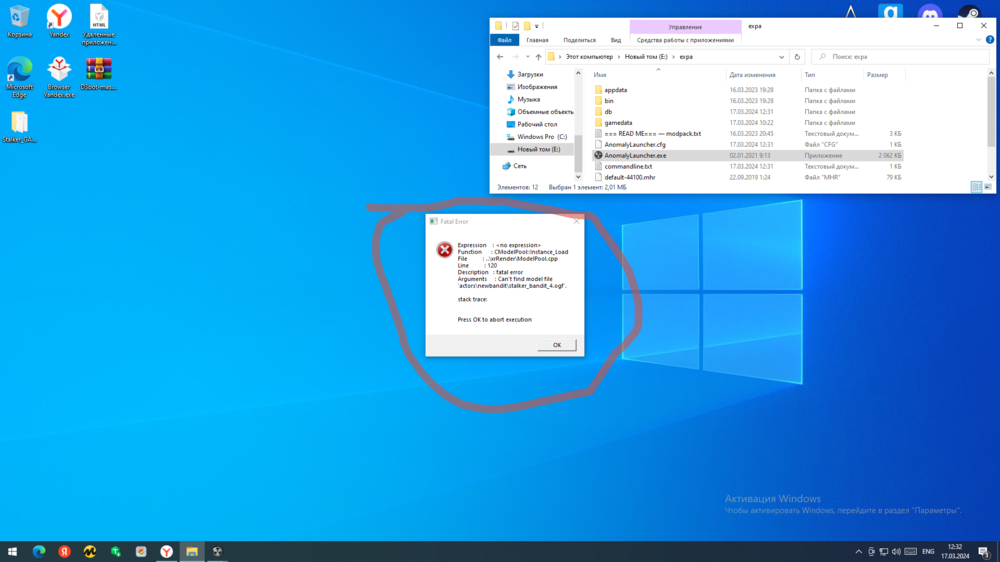Image resolution: width=1000 pixels, height=562 pixels.
Task: Switch to large icons view in Explorer
Action: tap(988, 187)
